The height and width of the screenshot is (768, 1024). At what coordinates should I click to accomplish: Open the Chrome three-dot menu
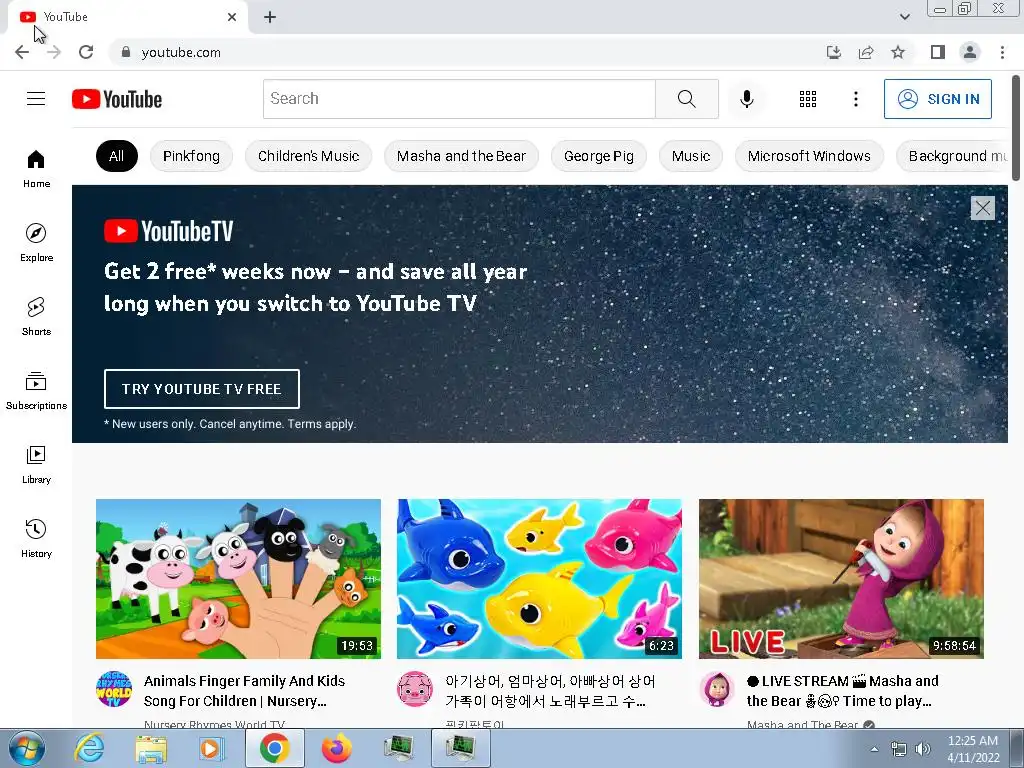(1002, 52)
